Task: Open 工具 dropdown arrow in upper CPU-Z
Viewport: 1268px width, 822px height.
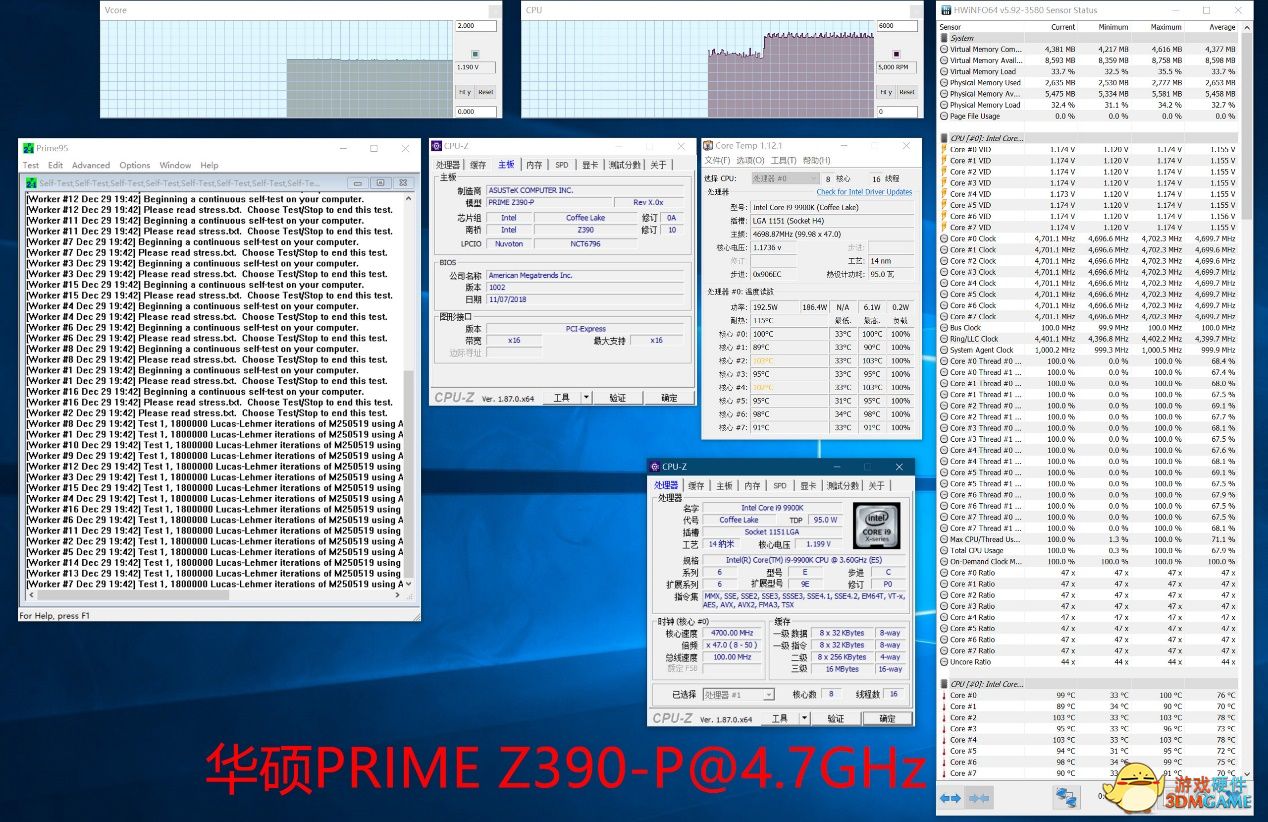Action: click(588, 398)
